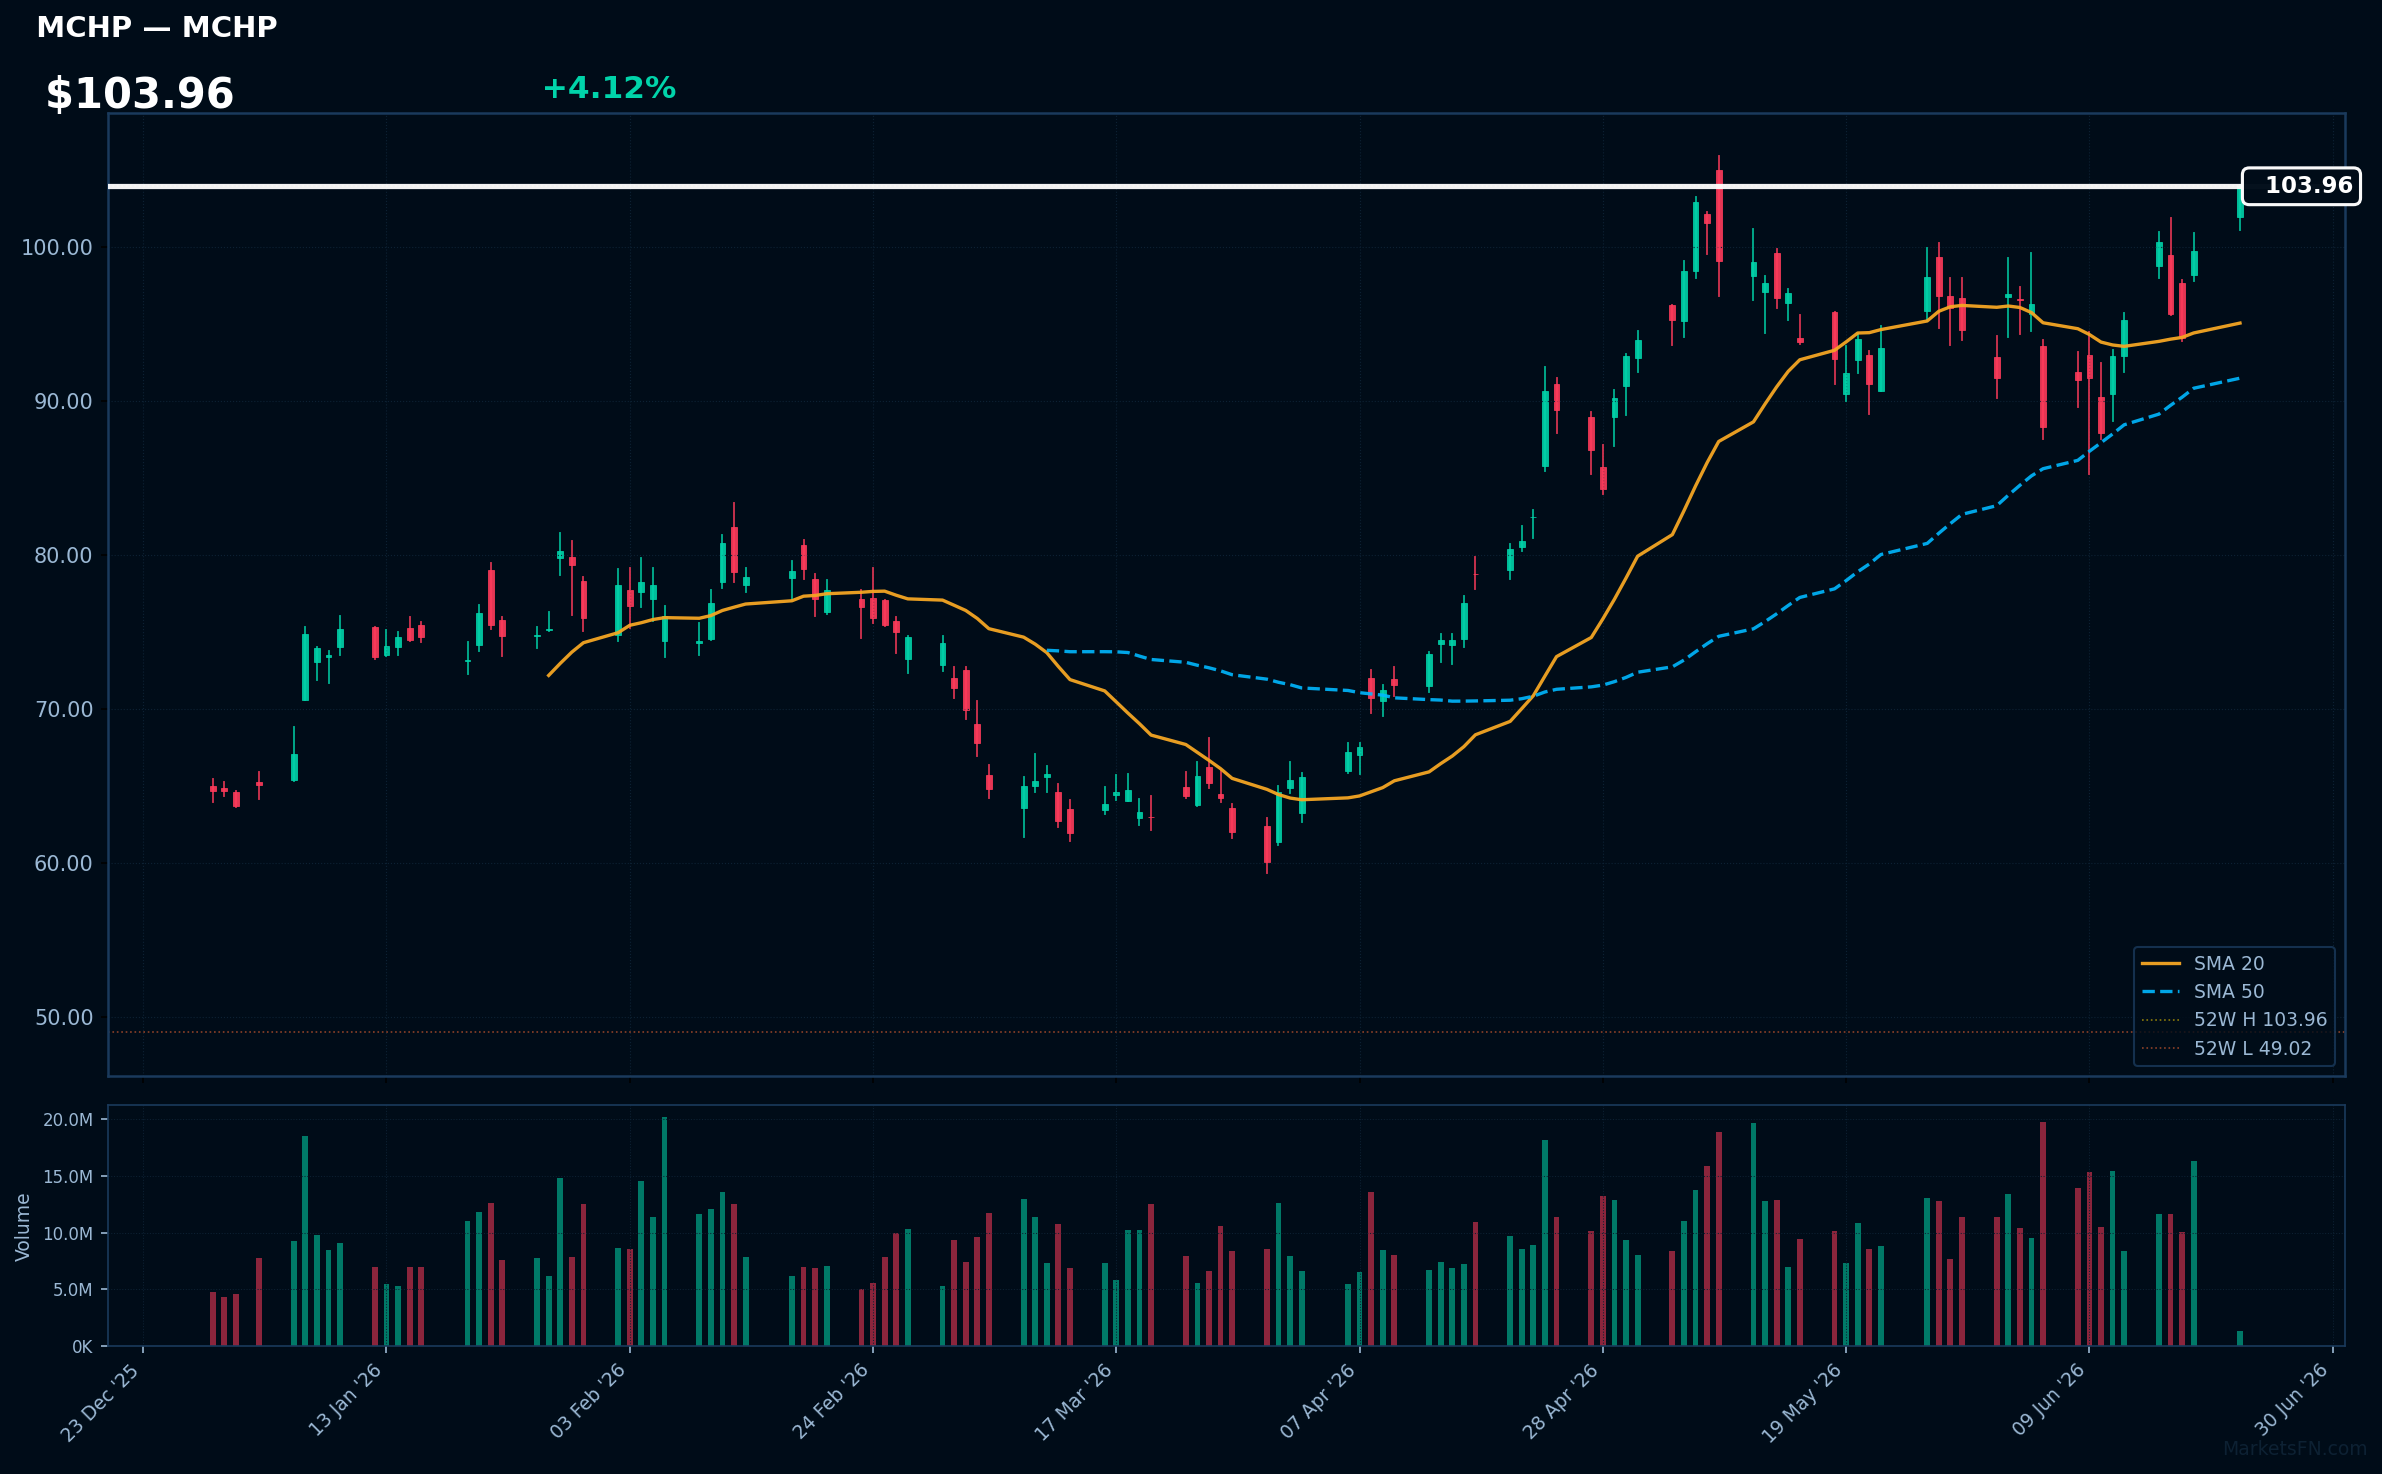Click the 09 Jun '26 date label
This screenshot has height=1474, width=2382.
[x=2047, y=1400]
